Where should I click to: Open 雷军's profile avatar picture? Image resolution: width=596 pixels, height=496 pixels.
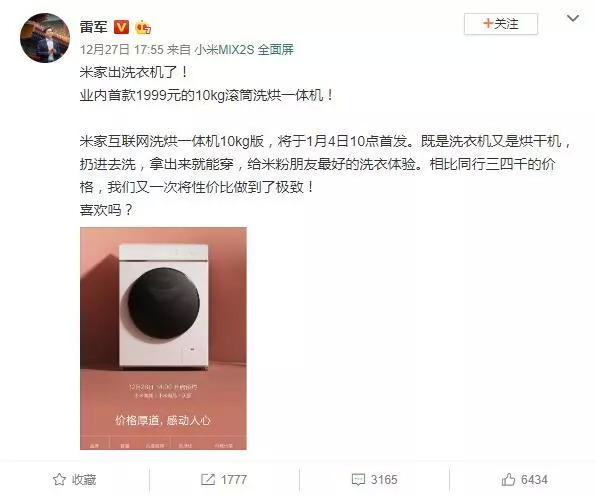coord(45,38)
